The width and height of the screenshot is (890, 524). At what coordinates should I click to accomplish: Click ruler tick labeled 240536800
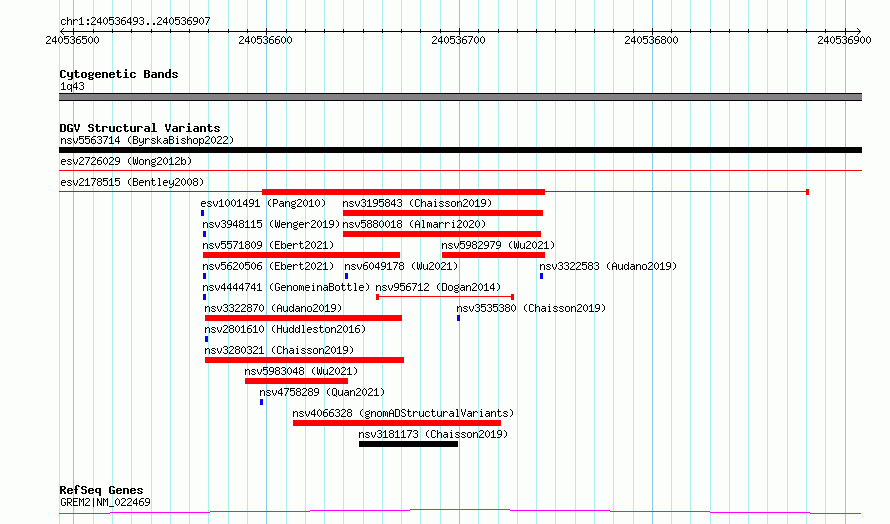pyautogui.click(x=652, y=40)
